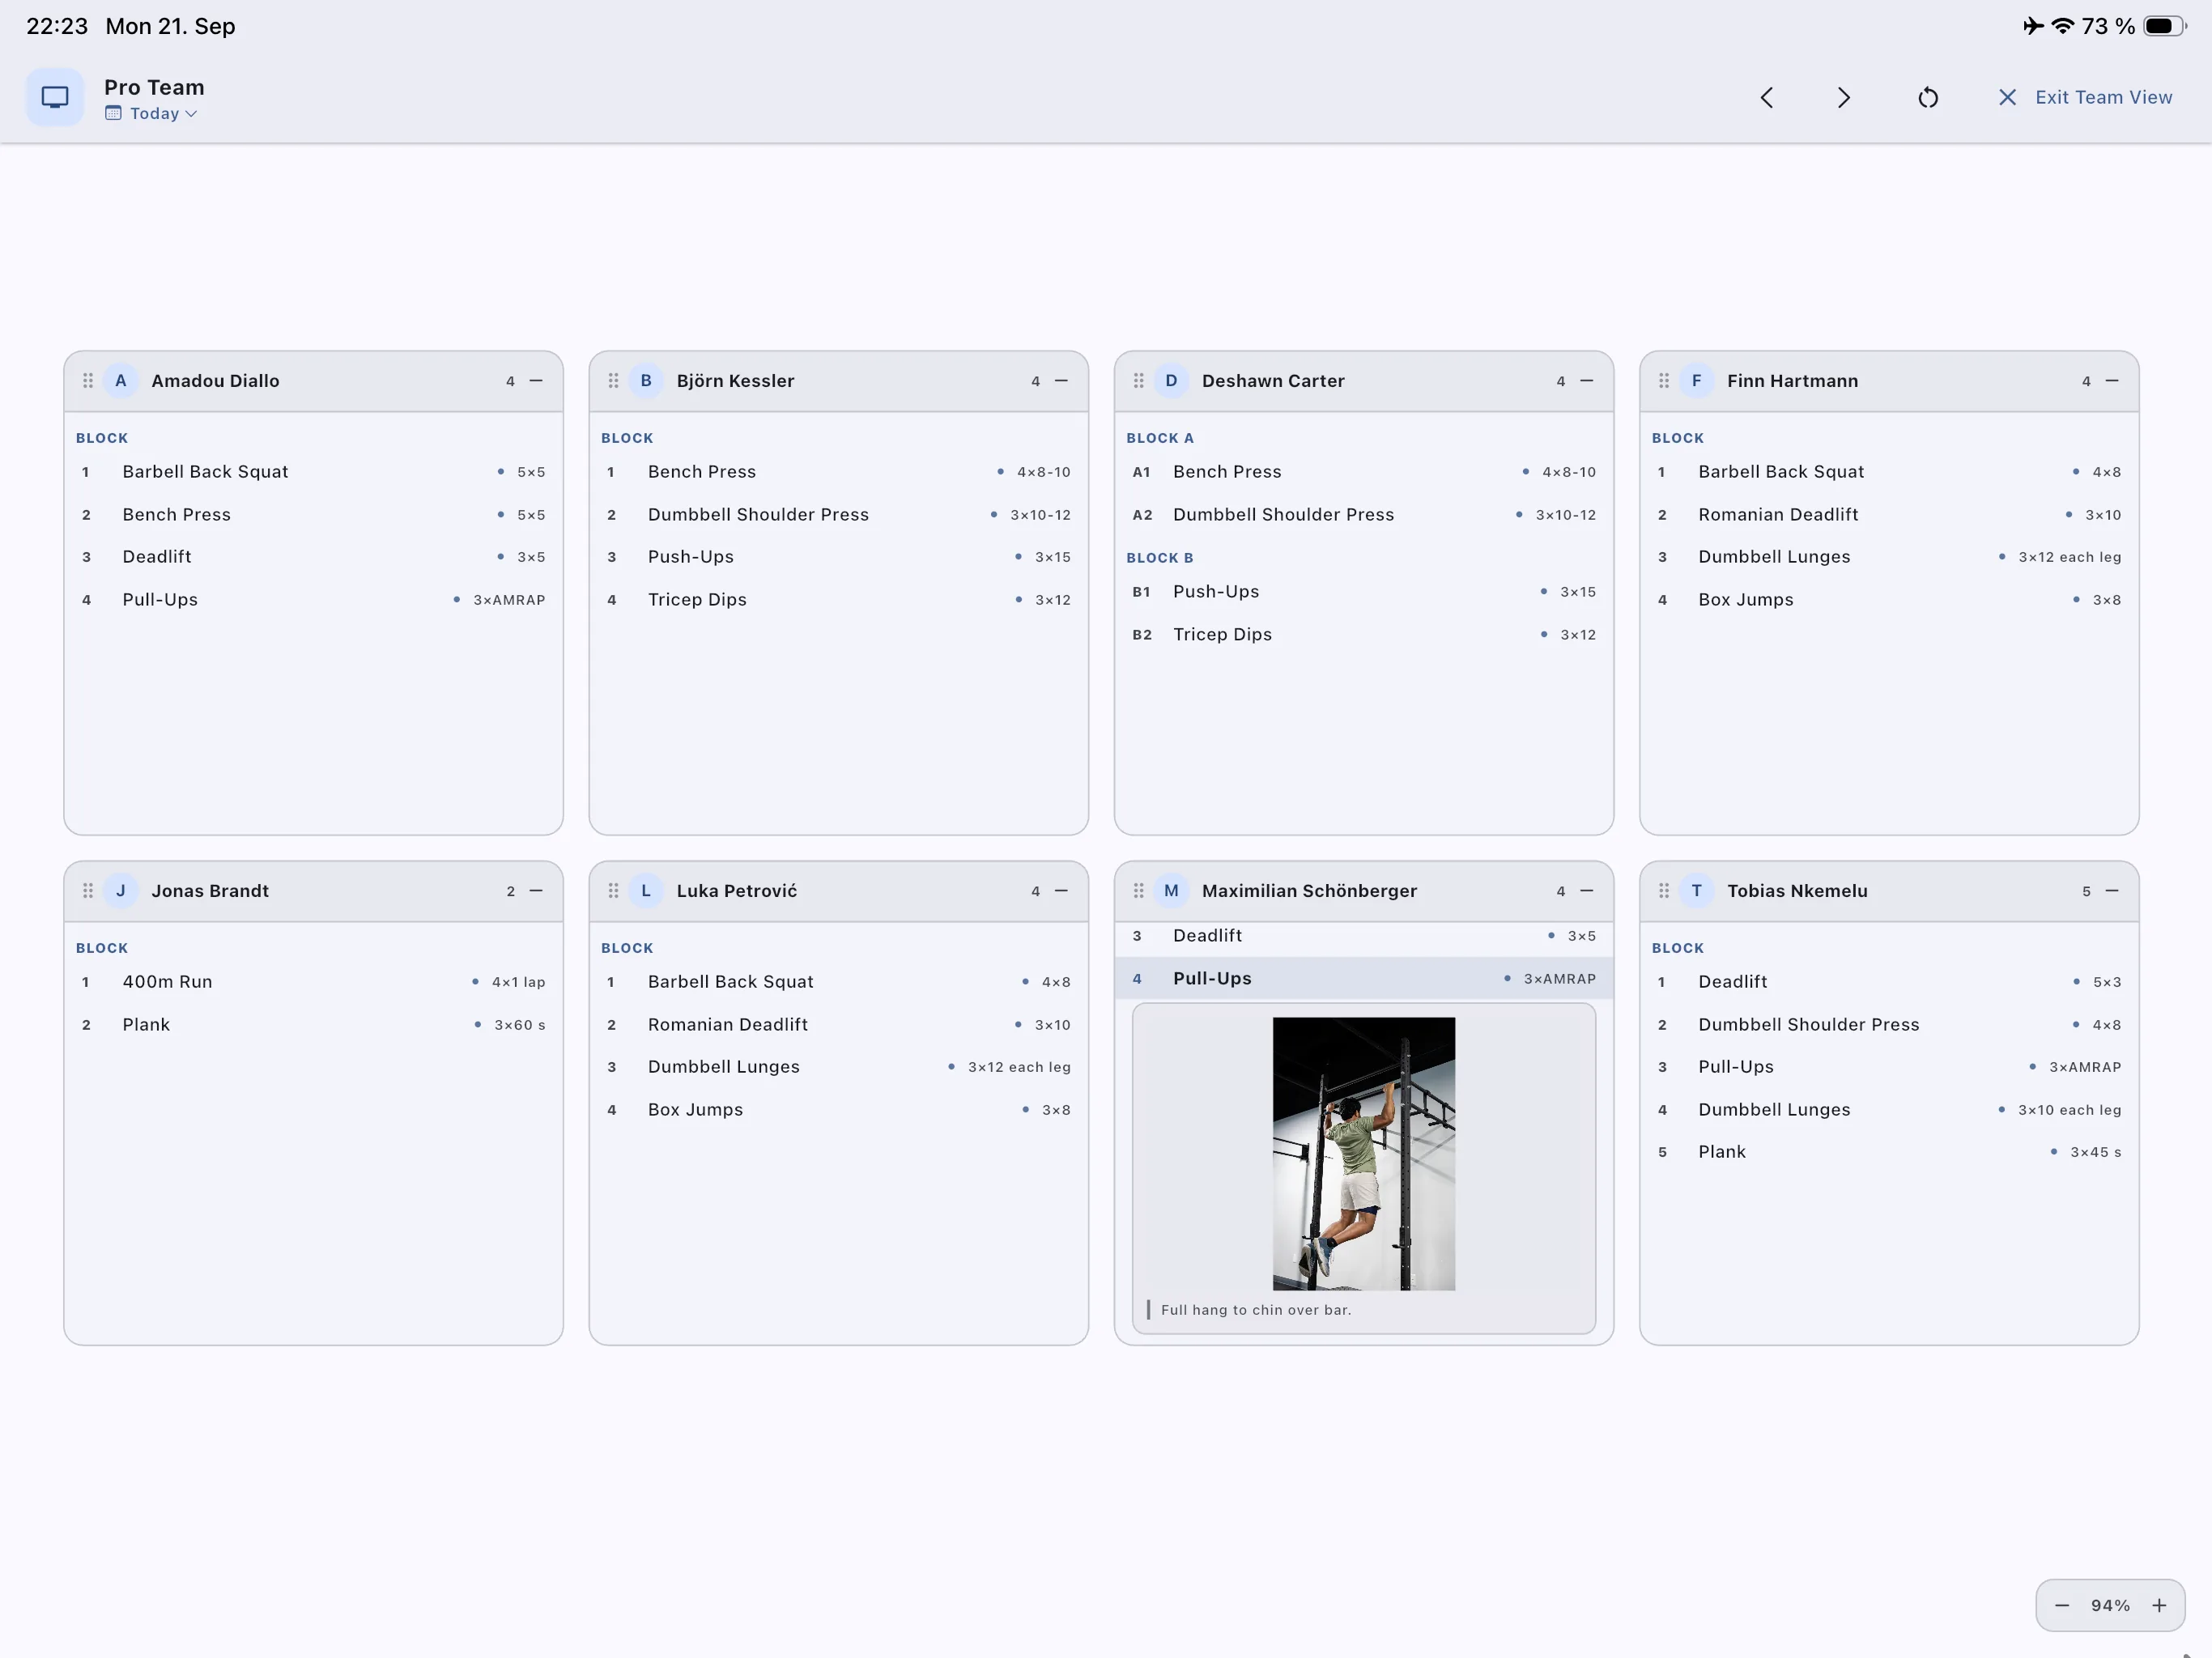Select Tobias's Dumbbell Shoulder Press row
Image resolution: width=2212 pixels, height=1658 pixels.
(x=1889, y=1025)
